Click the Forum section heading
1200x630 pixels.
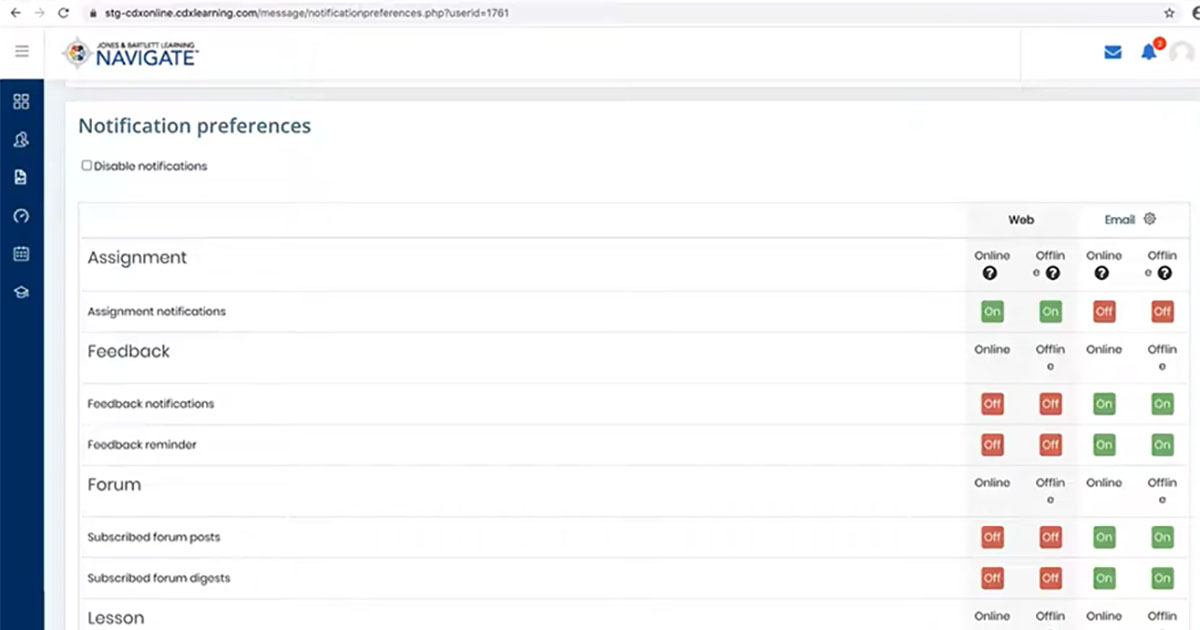[114, 484]
